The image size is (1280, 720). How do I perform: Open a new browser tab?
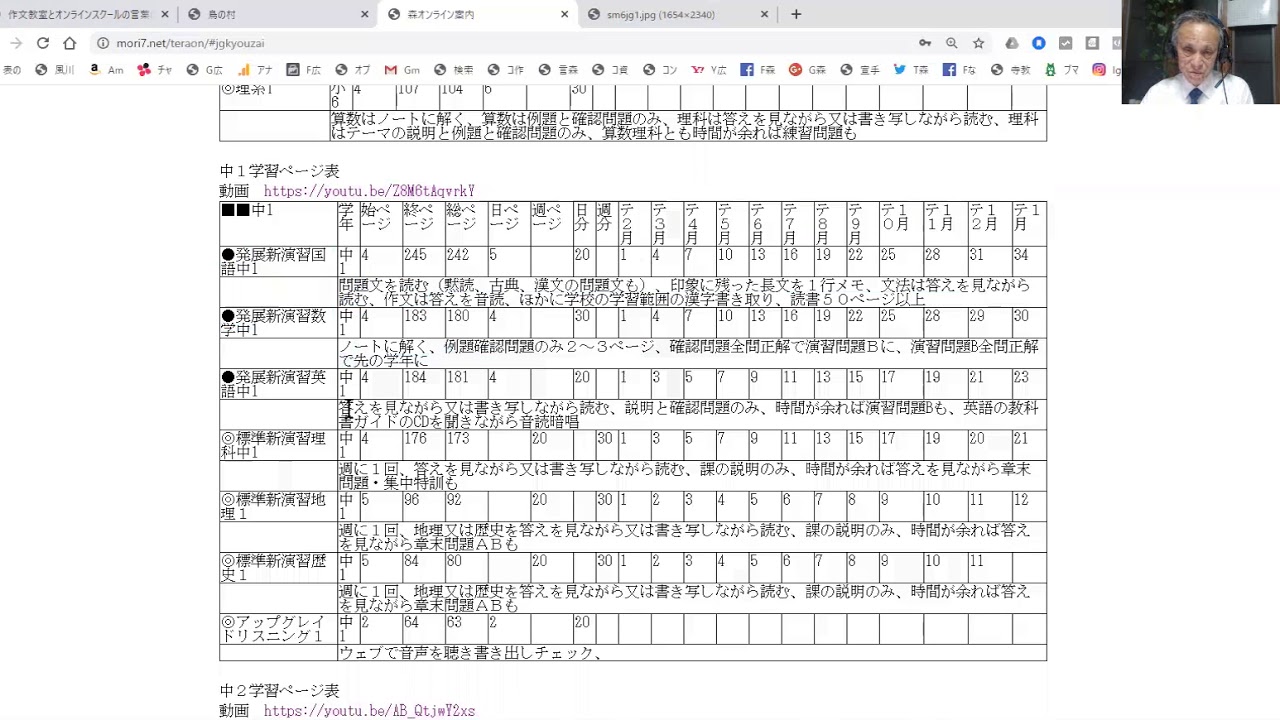click(x=796, y=14)
